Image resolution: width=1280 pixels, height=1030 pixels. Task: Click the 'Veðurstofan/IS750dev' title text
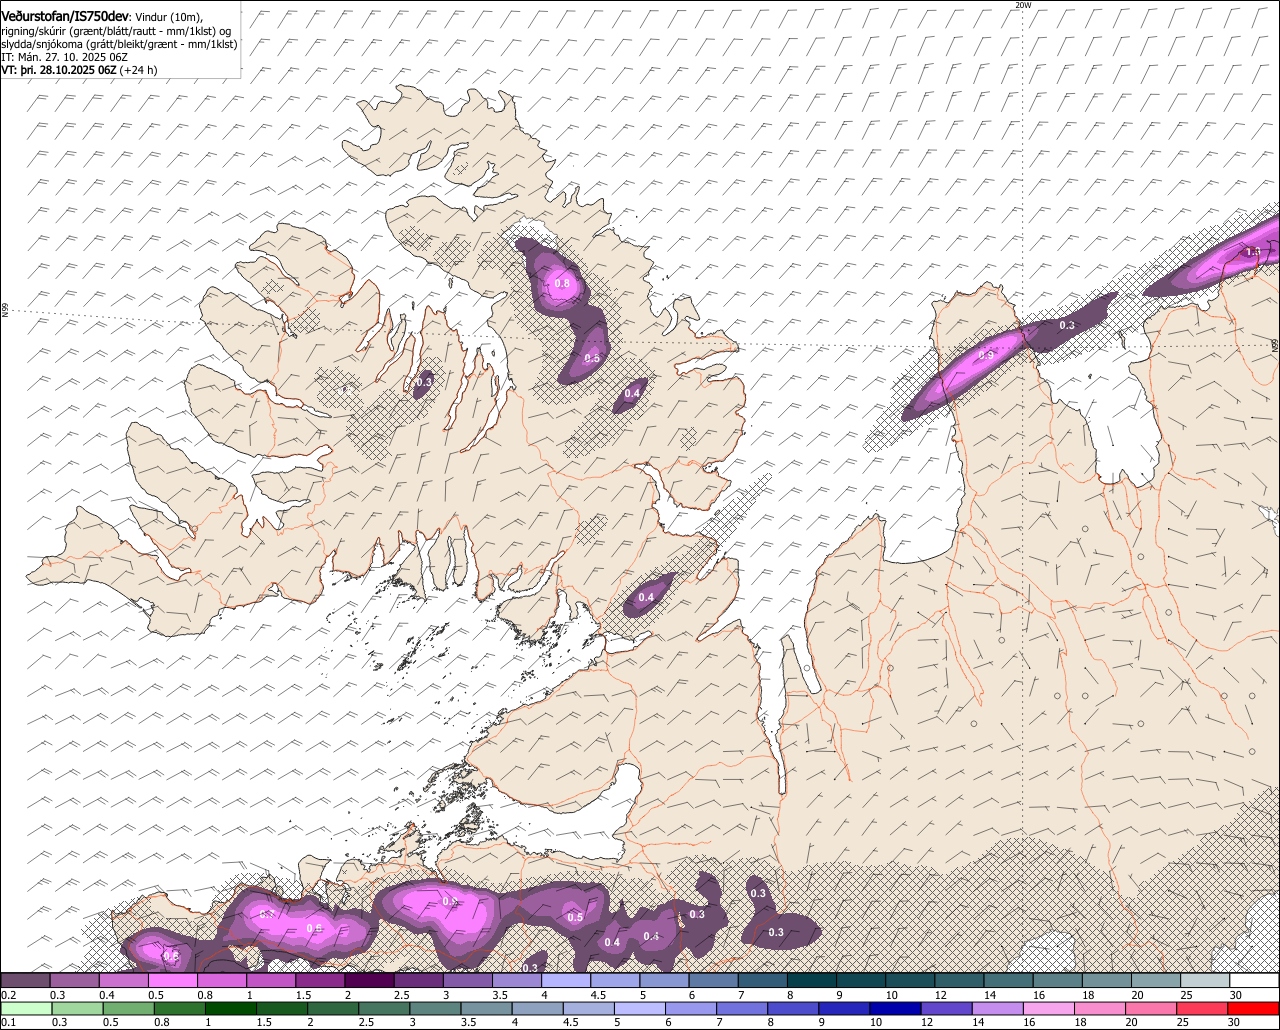(65, 17)
